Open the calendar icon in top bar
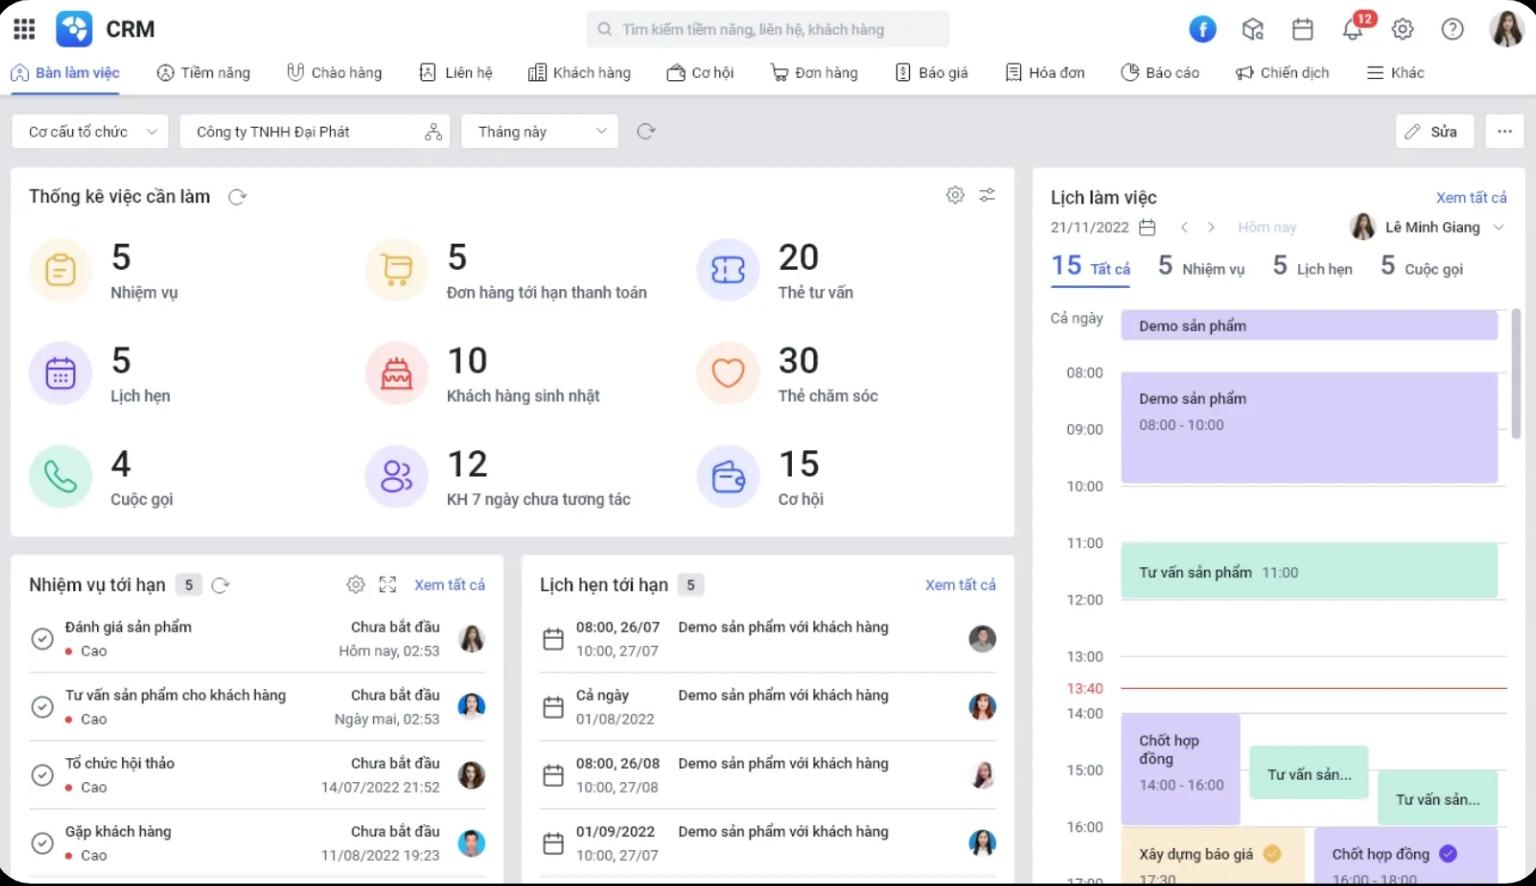The height and width of the screenshot is (886, 1536). (1302, 29)
